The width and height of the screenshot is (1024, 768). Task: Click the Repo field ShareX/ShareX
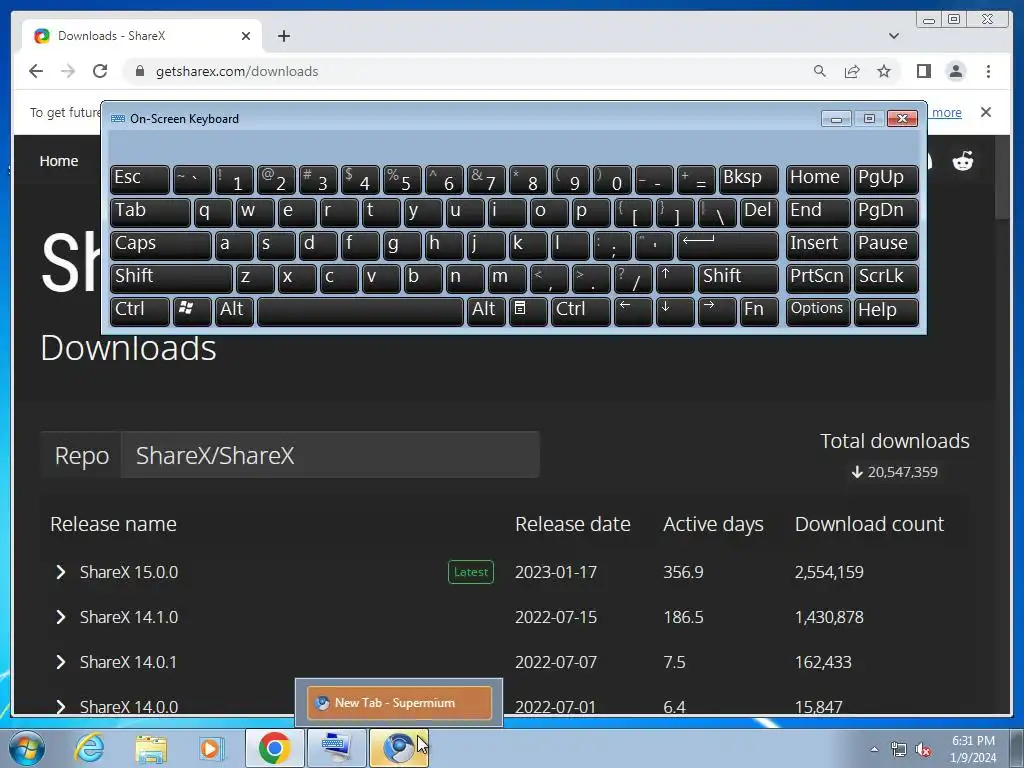330,455
